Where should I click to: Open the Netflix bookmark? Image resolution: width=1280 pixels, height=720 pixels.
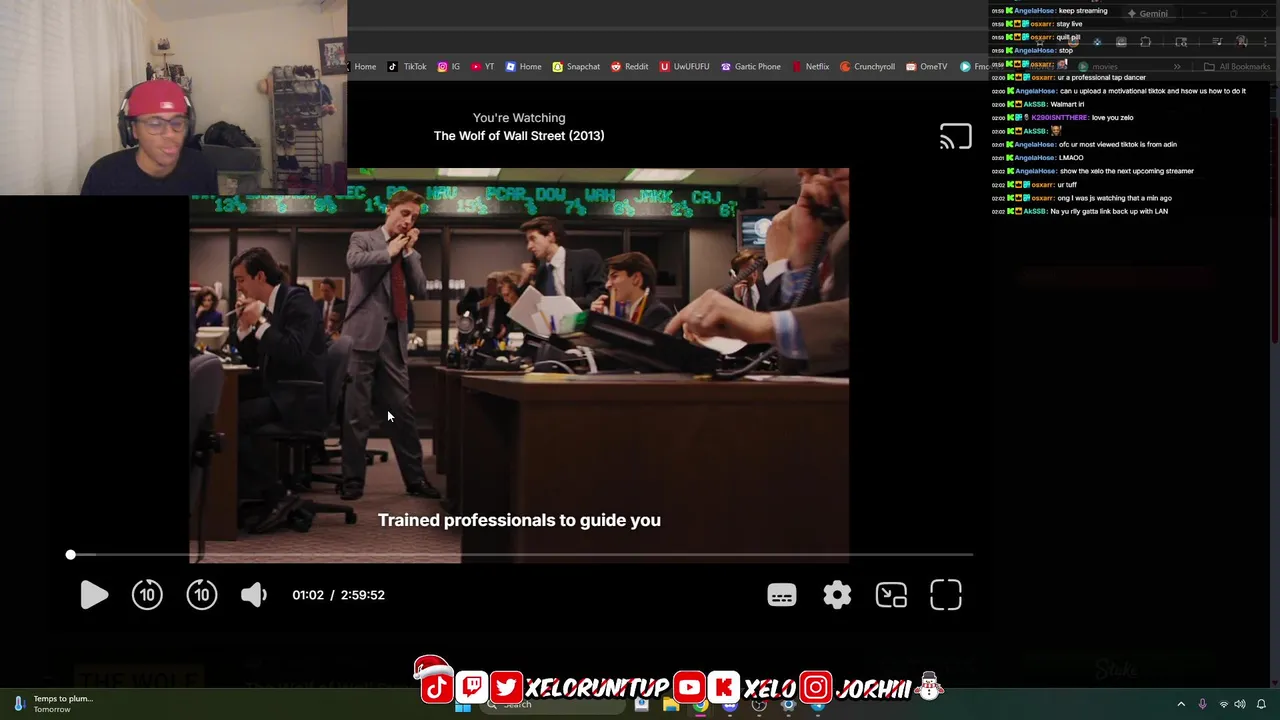click(810, 67)
